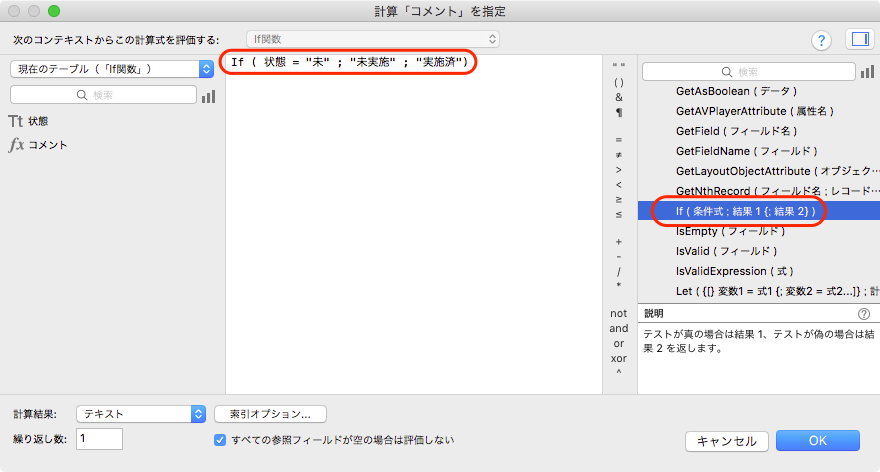The width and height of the screenshot is (880, 472).
Task: Select the 状態 text field in the field list
Action: click(x=38, y=121)
